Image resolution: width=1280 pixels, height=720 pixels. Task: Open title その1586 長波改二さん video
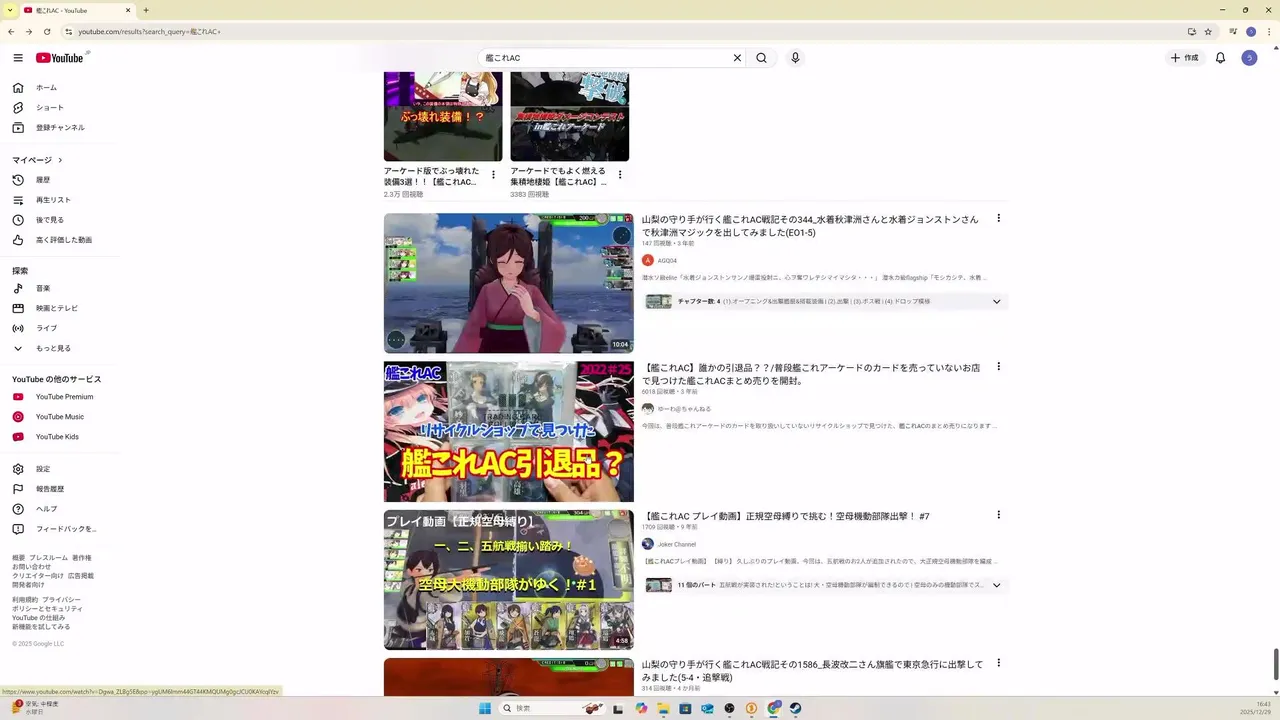(812, 671)
